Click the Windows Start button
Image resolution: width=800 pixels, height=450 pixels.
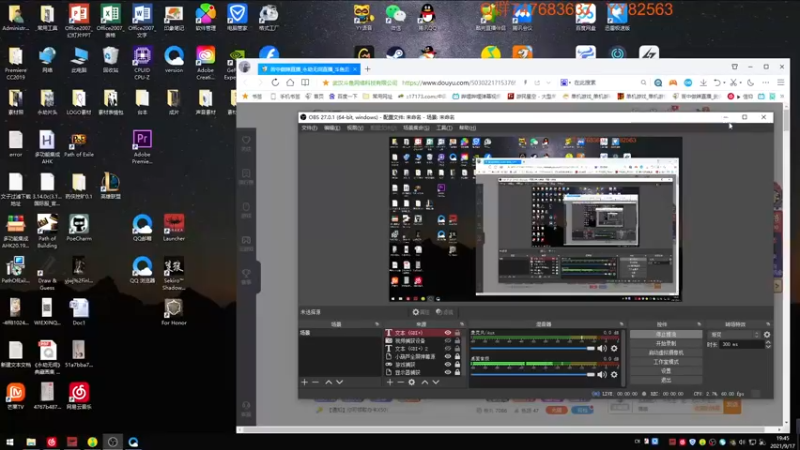10,442
